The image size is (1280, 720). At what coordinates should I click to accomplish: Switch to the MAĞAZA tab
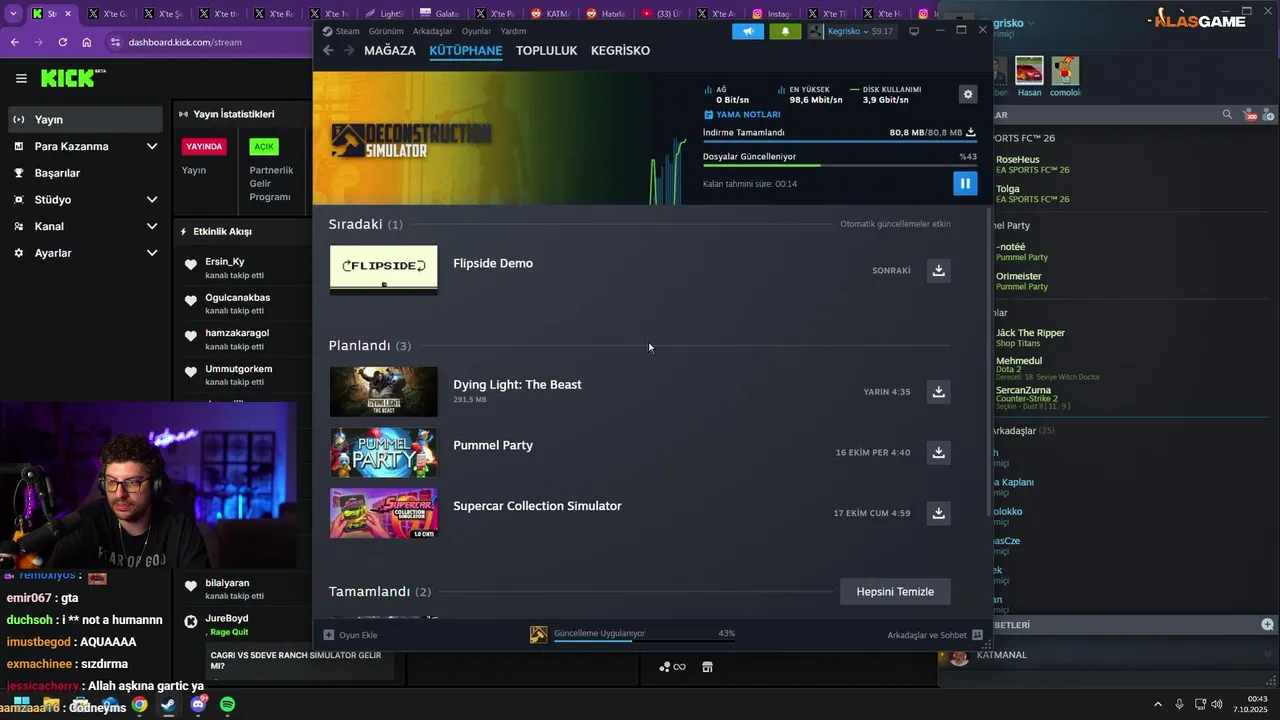pos(390,50)
